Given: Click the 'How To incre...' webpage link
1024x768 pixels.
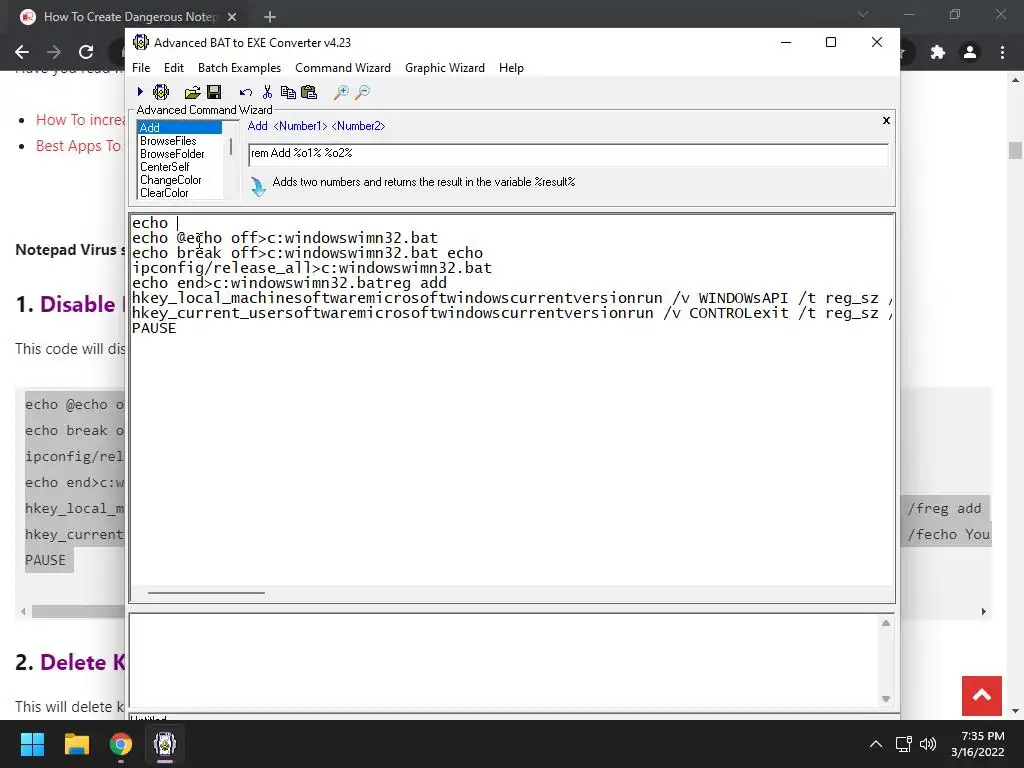Looking at the screenshot, I should coord(80,120).
